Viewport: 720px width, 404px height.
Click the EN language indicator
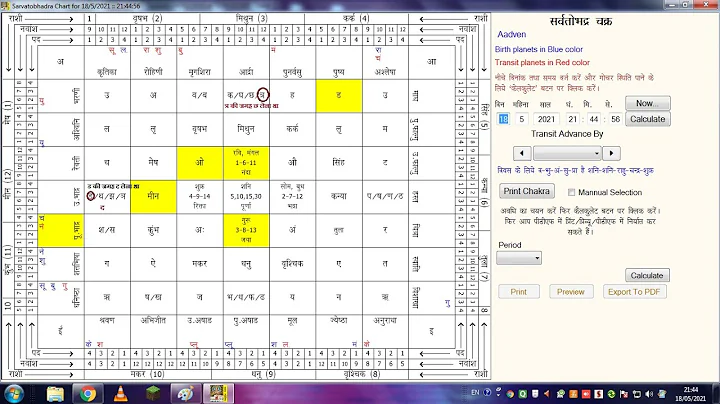(x=475, y=393)
